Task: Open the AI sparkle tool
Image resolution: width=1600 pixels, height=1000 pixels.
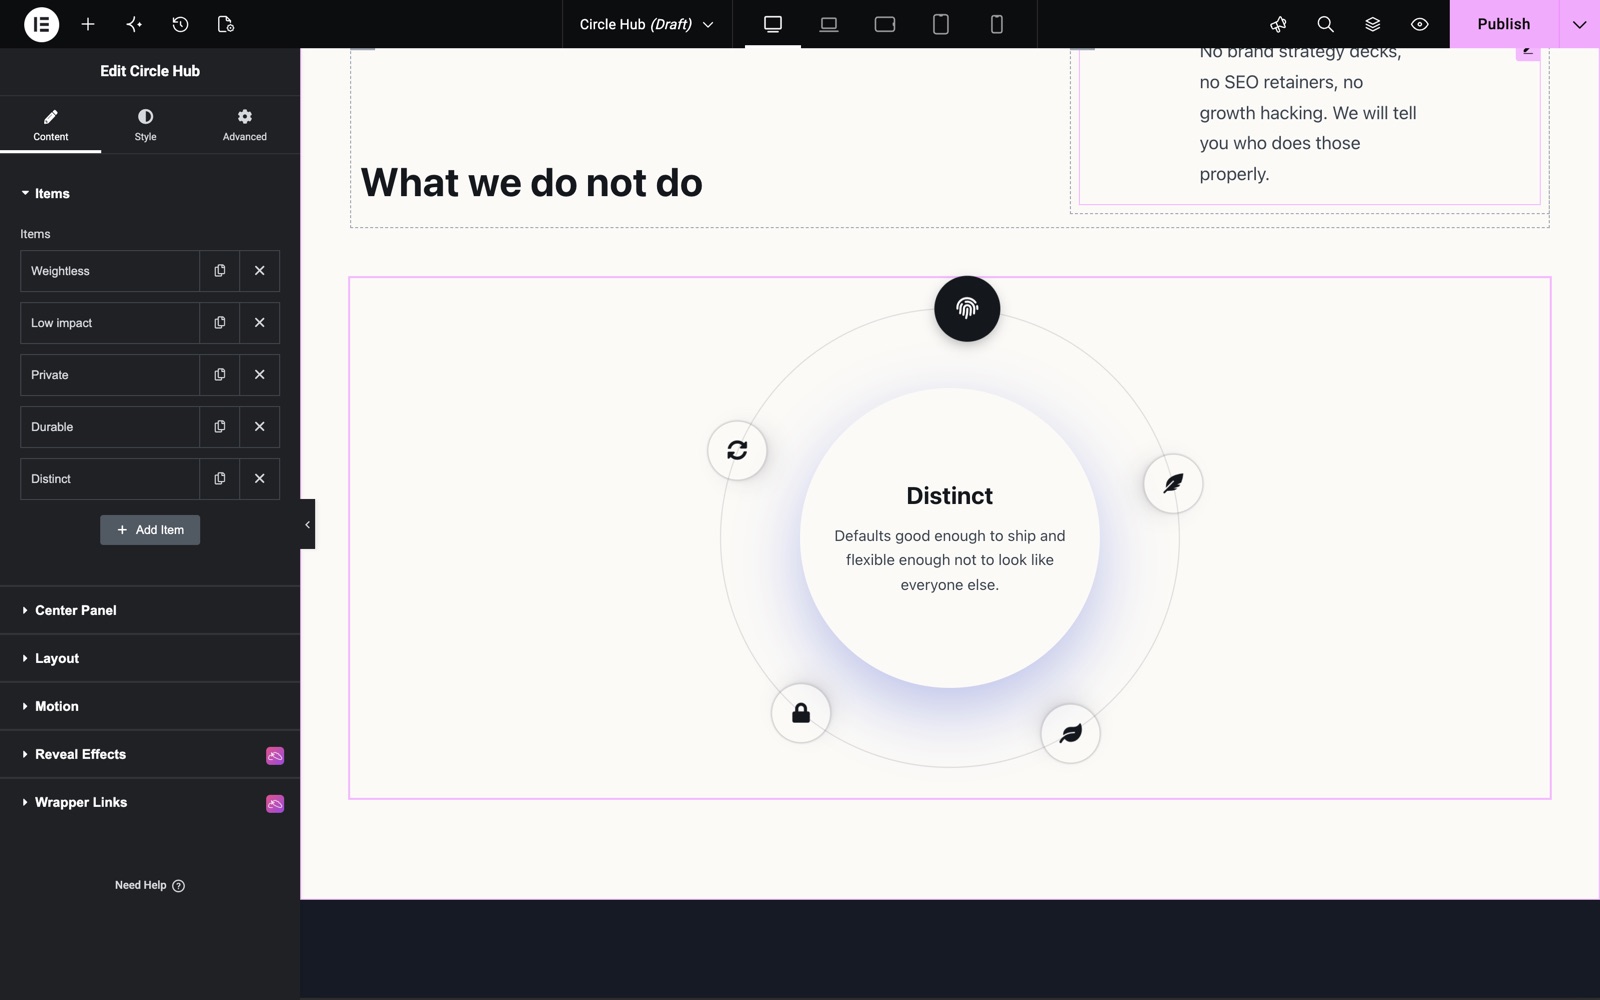Action: click(134, 24)
